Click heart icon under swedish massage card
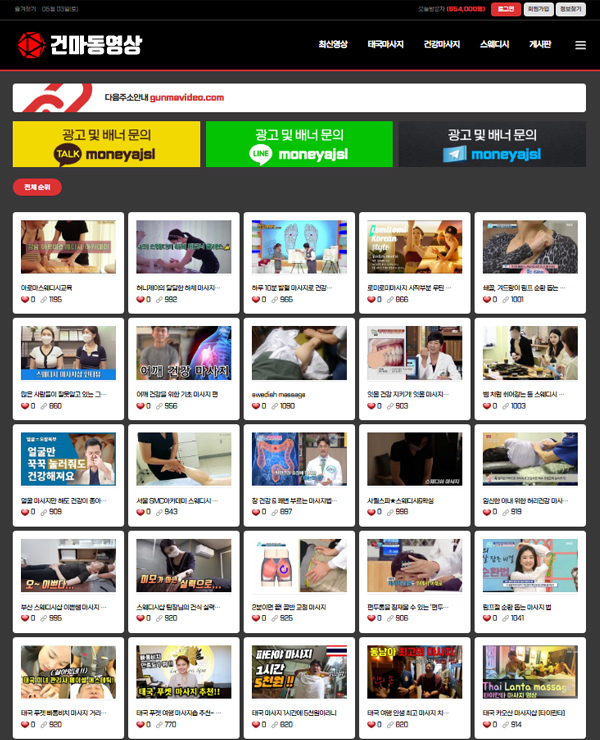Screen dimensions: 600x740 tap(256, 406)
